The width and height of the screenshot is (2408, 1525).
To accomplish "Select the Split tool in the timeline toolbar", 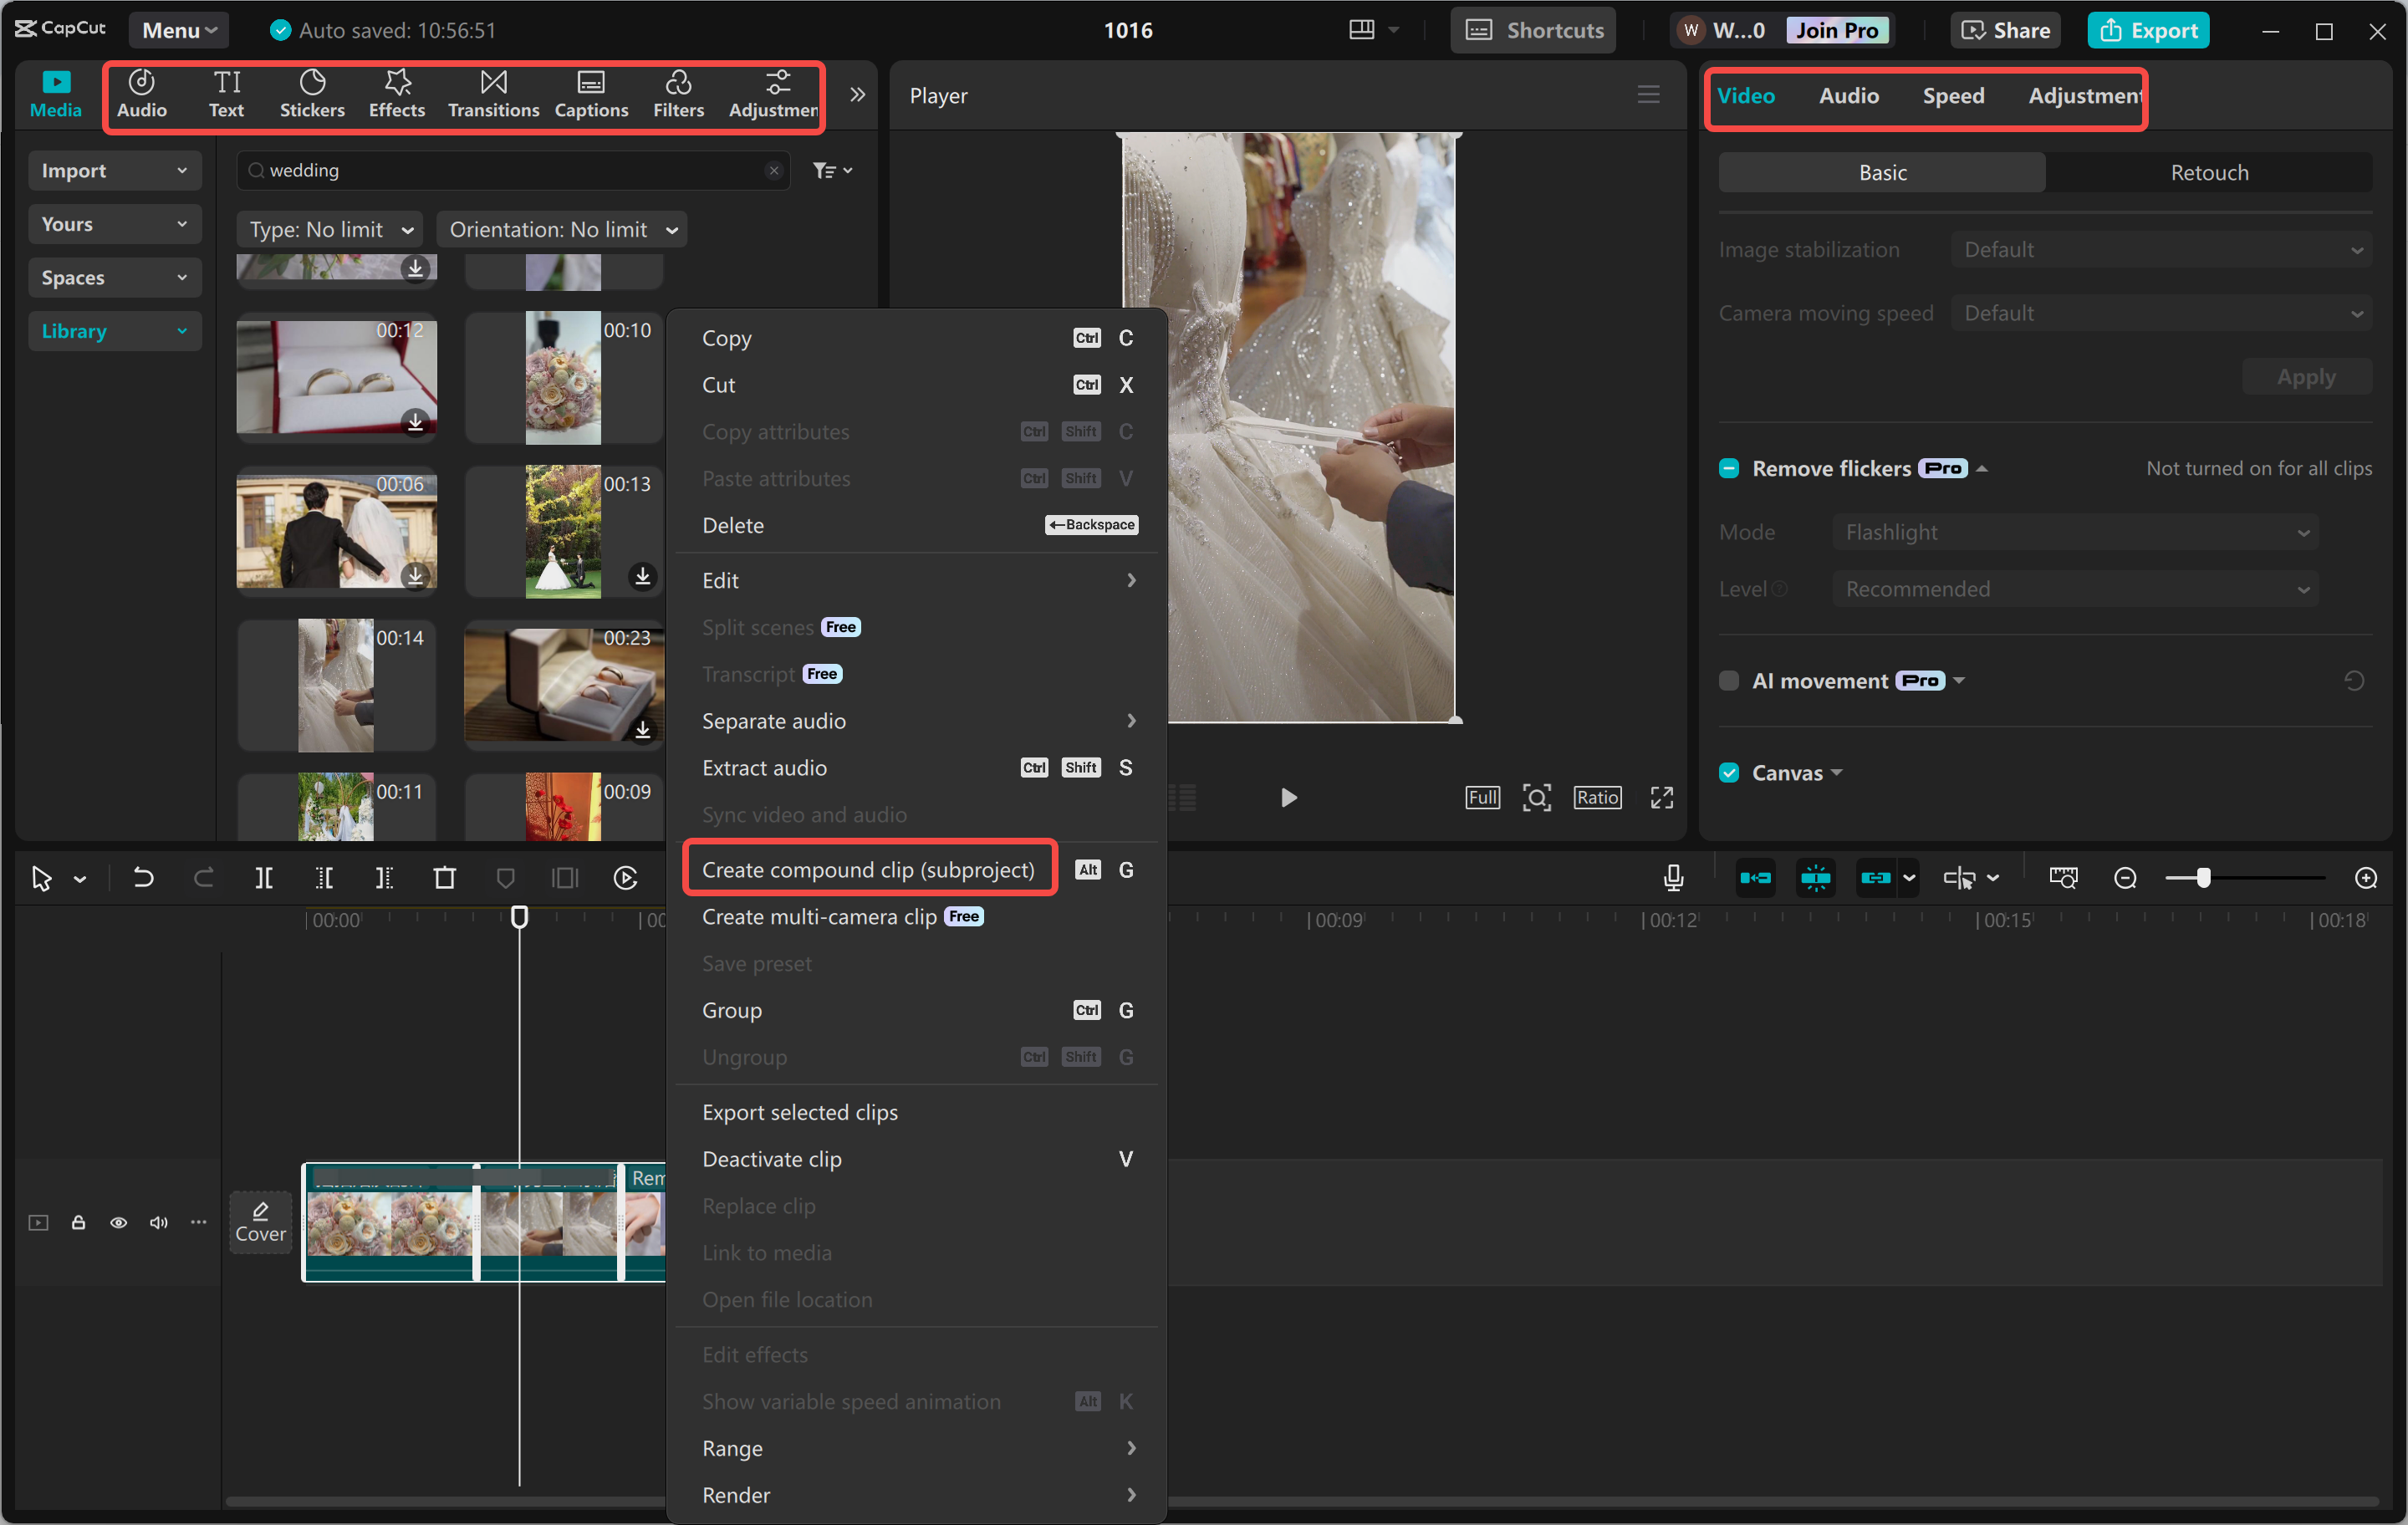I will [265, 878].
